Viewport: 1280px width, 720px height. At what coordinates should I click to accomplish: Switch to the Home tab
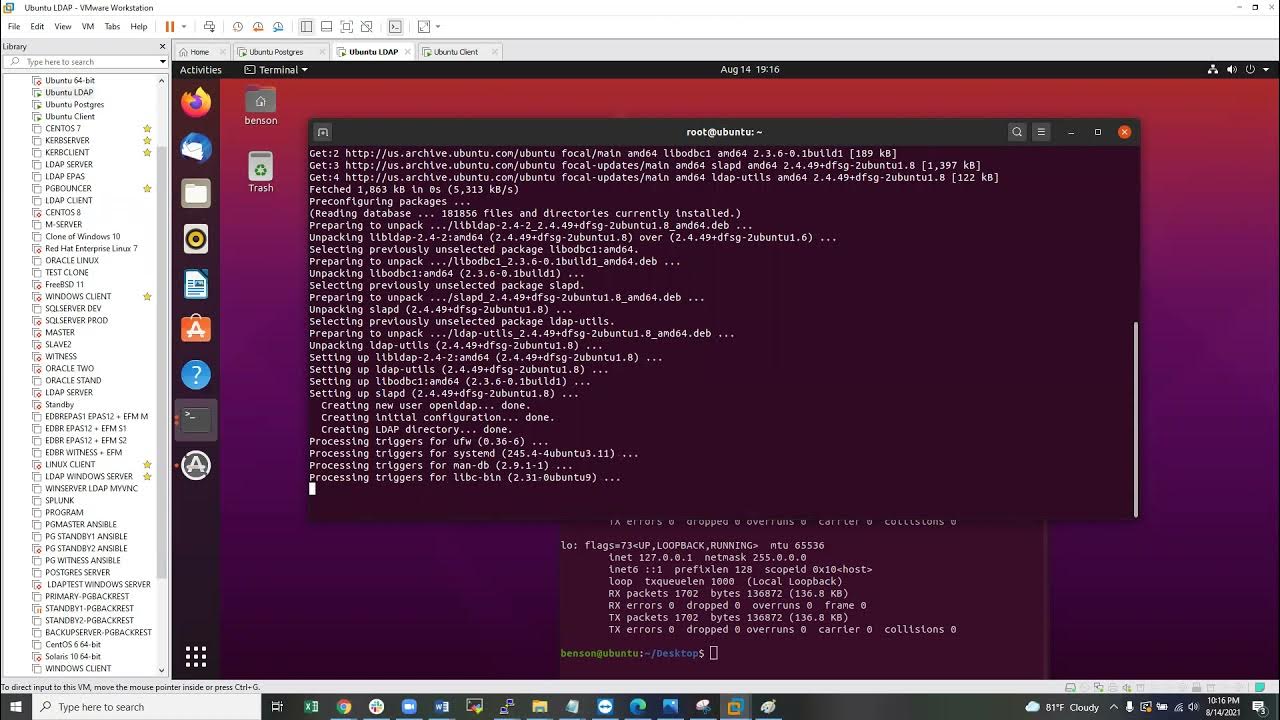[x=199, y=52]
